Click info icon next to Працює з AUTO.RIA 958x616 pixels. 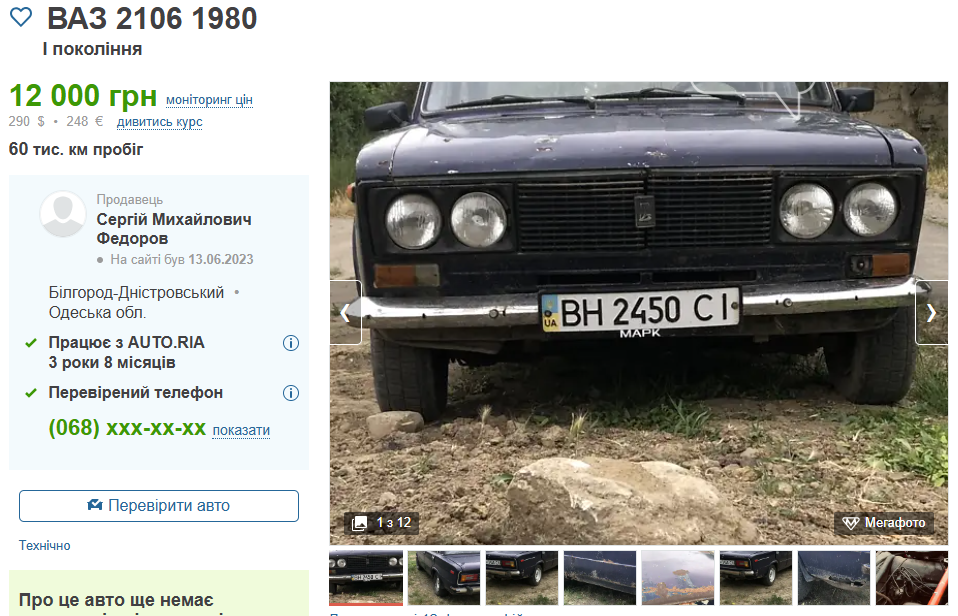(291, 343)
